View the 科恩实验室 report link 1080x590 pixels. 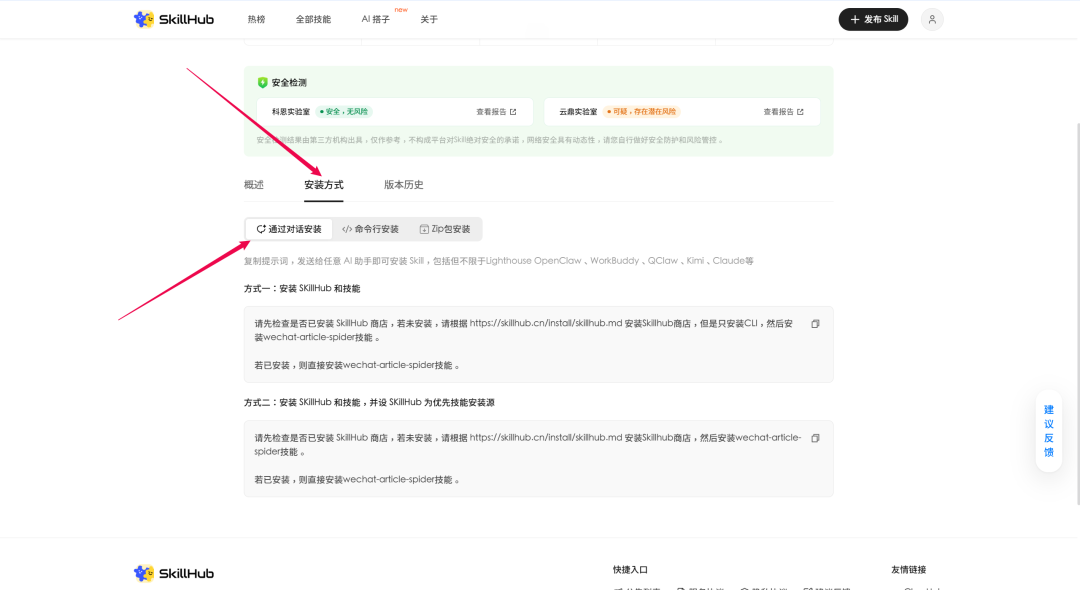click(496, 112)
